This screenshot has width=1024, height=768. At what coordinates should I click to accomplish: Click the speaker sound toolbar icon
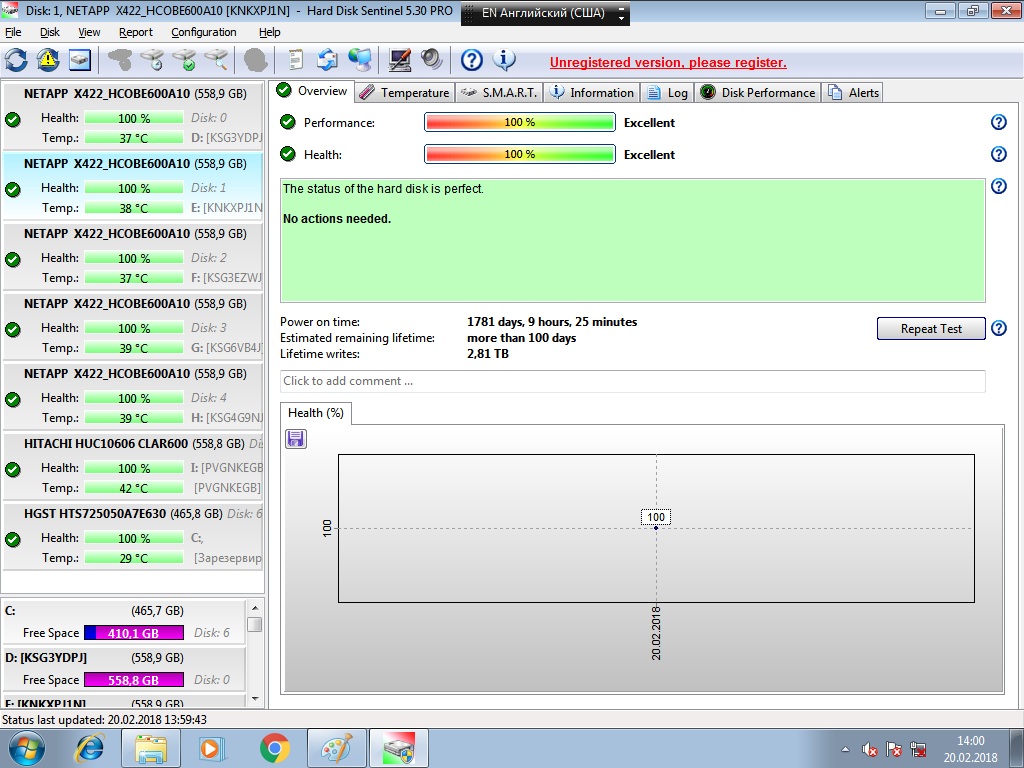pos(431,60)
